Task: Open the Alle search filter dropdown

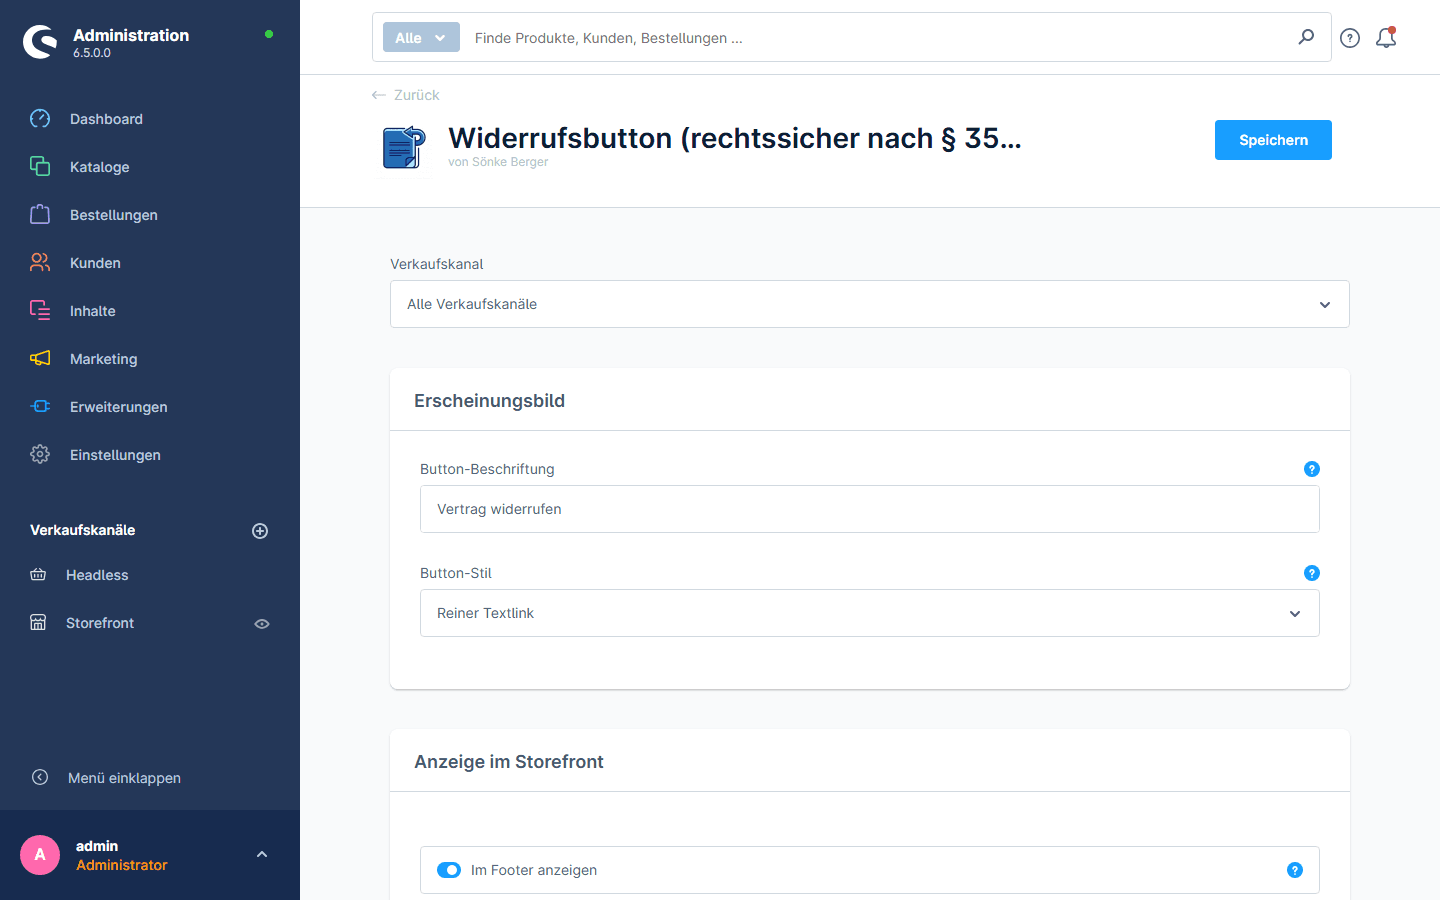Action: (421, 37)
